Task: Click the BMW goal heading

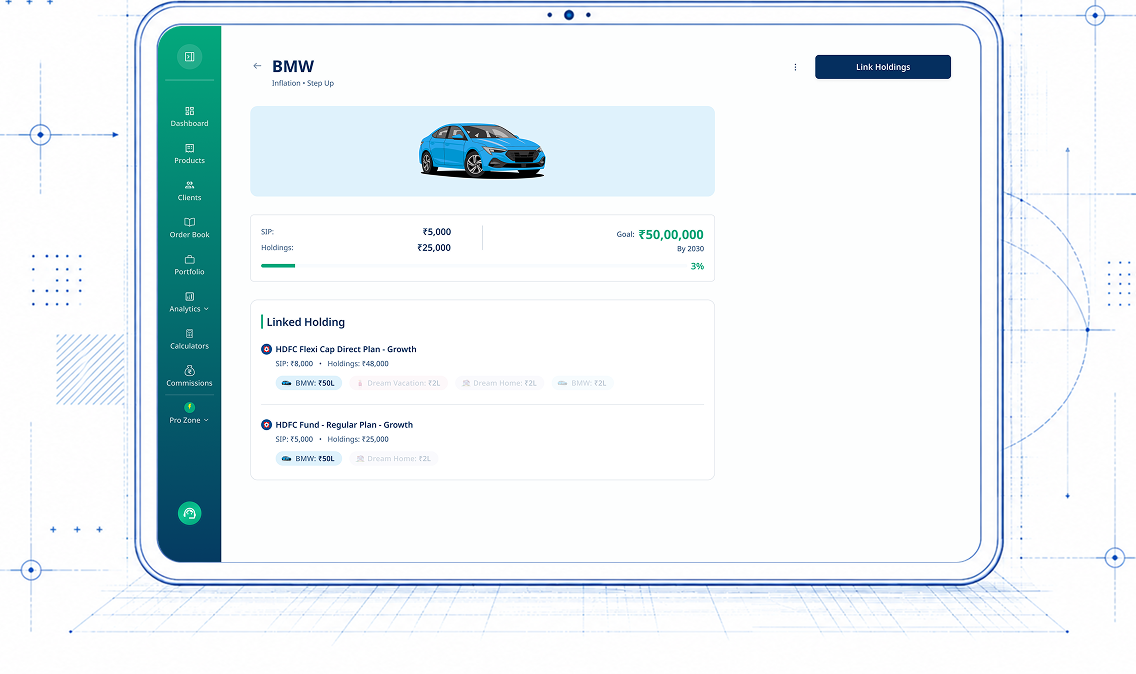Action: [x=293, y=66]
